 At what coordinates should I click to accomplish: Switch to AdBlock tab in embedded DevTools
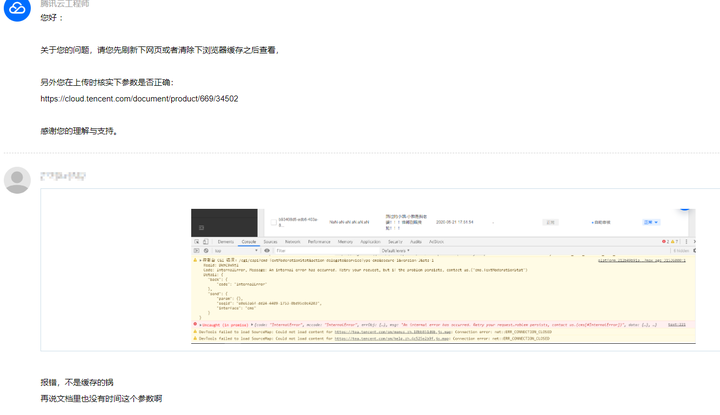coord(436,241)
